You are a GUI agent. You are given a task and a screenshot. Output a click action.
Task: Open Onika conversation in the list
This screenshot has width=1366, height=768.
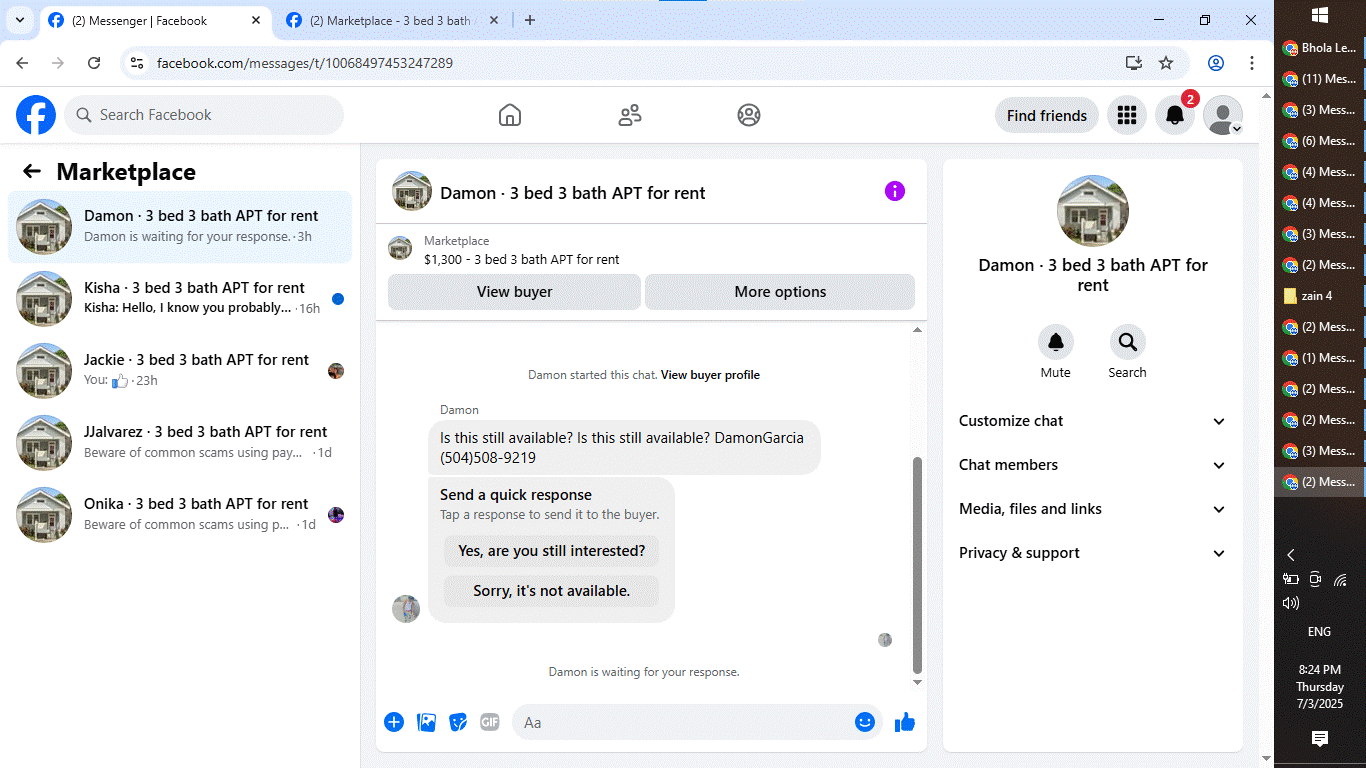[x=180, y=515]
